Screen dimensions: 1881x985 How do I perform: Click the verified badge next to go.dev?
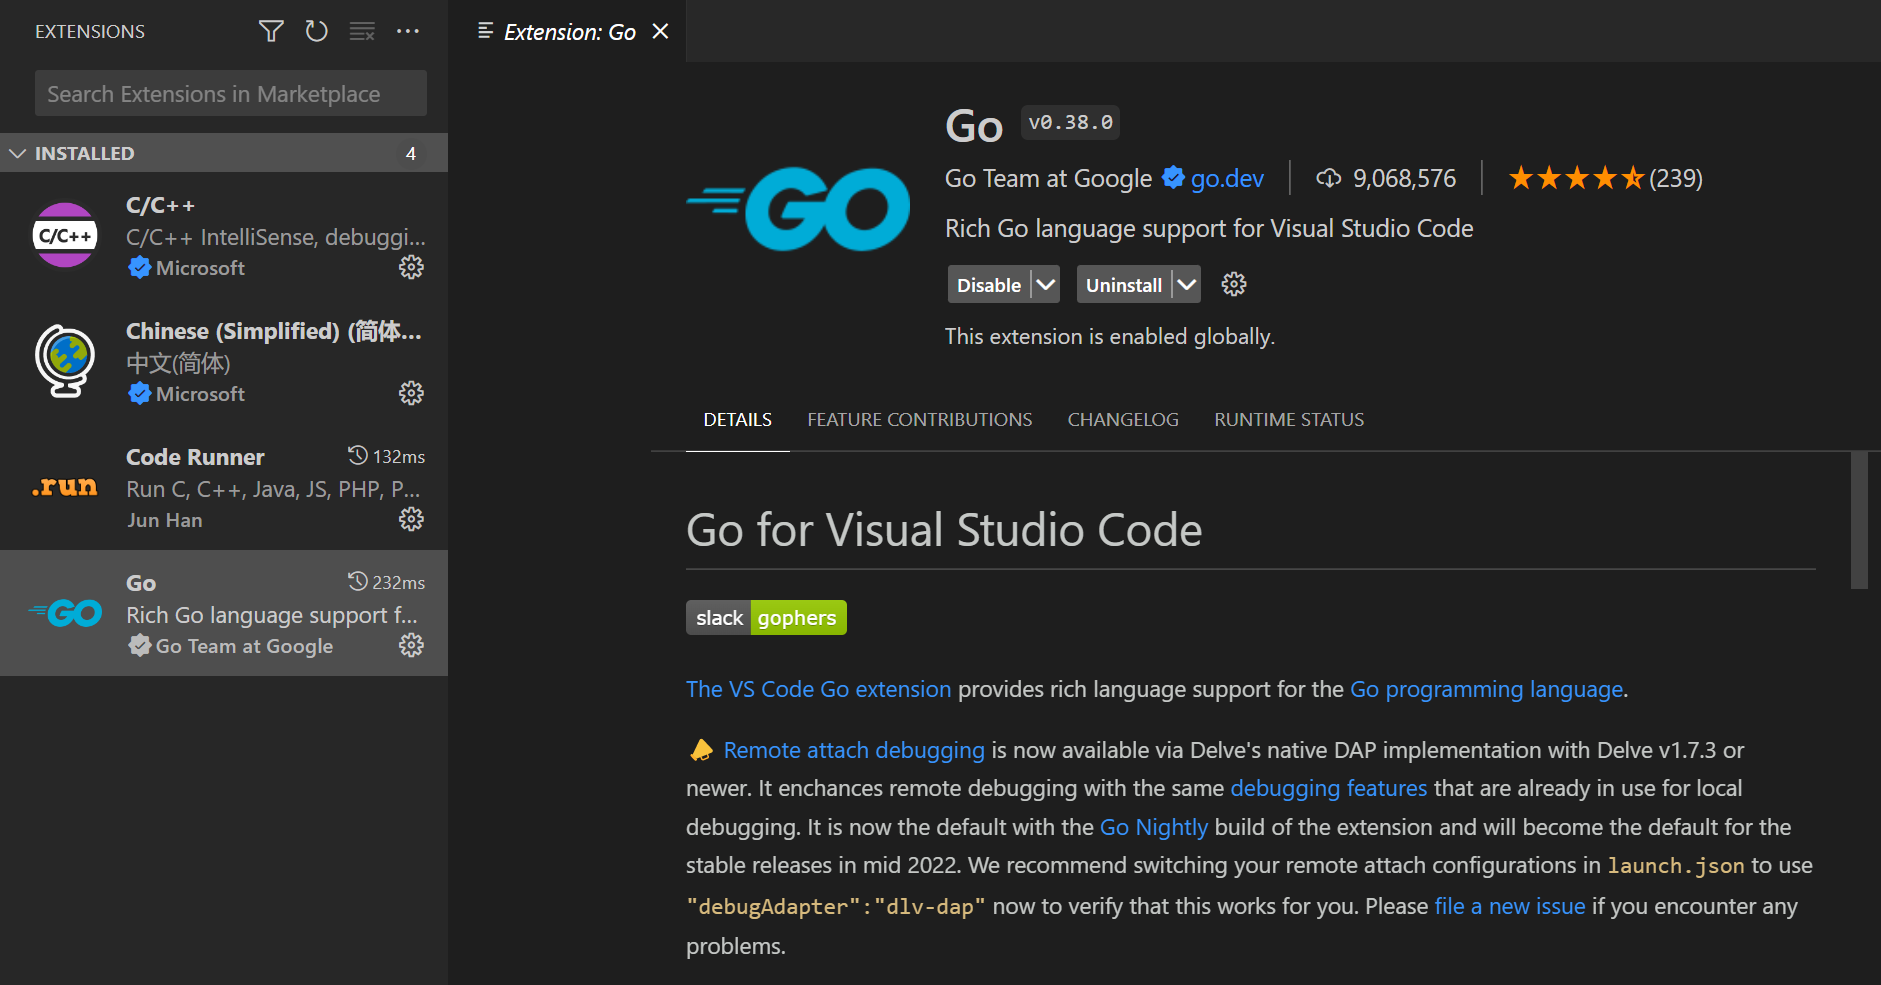(x=1173, y=178)
